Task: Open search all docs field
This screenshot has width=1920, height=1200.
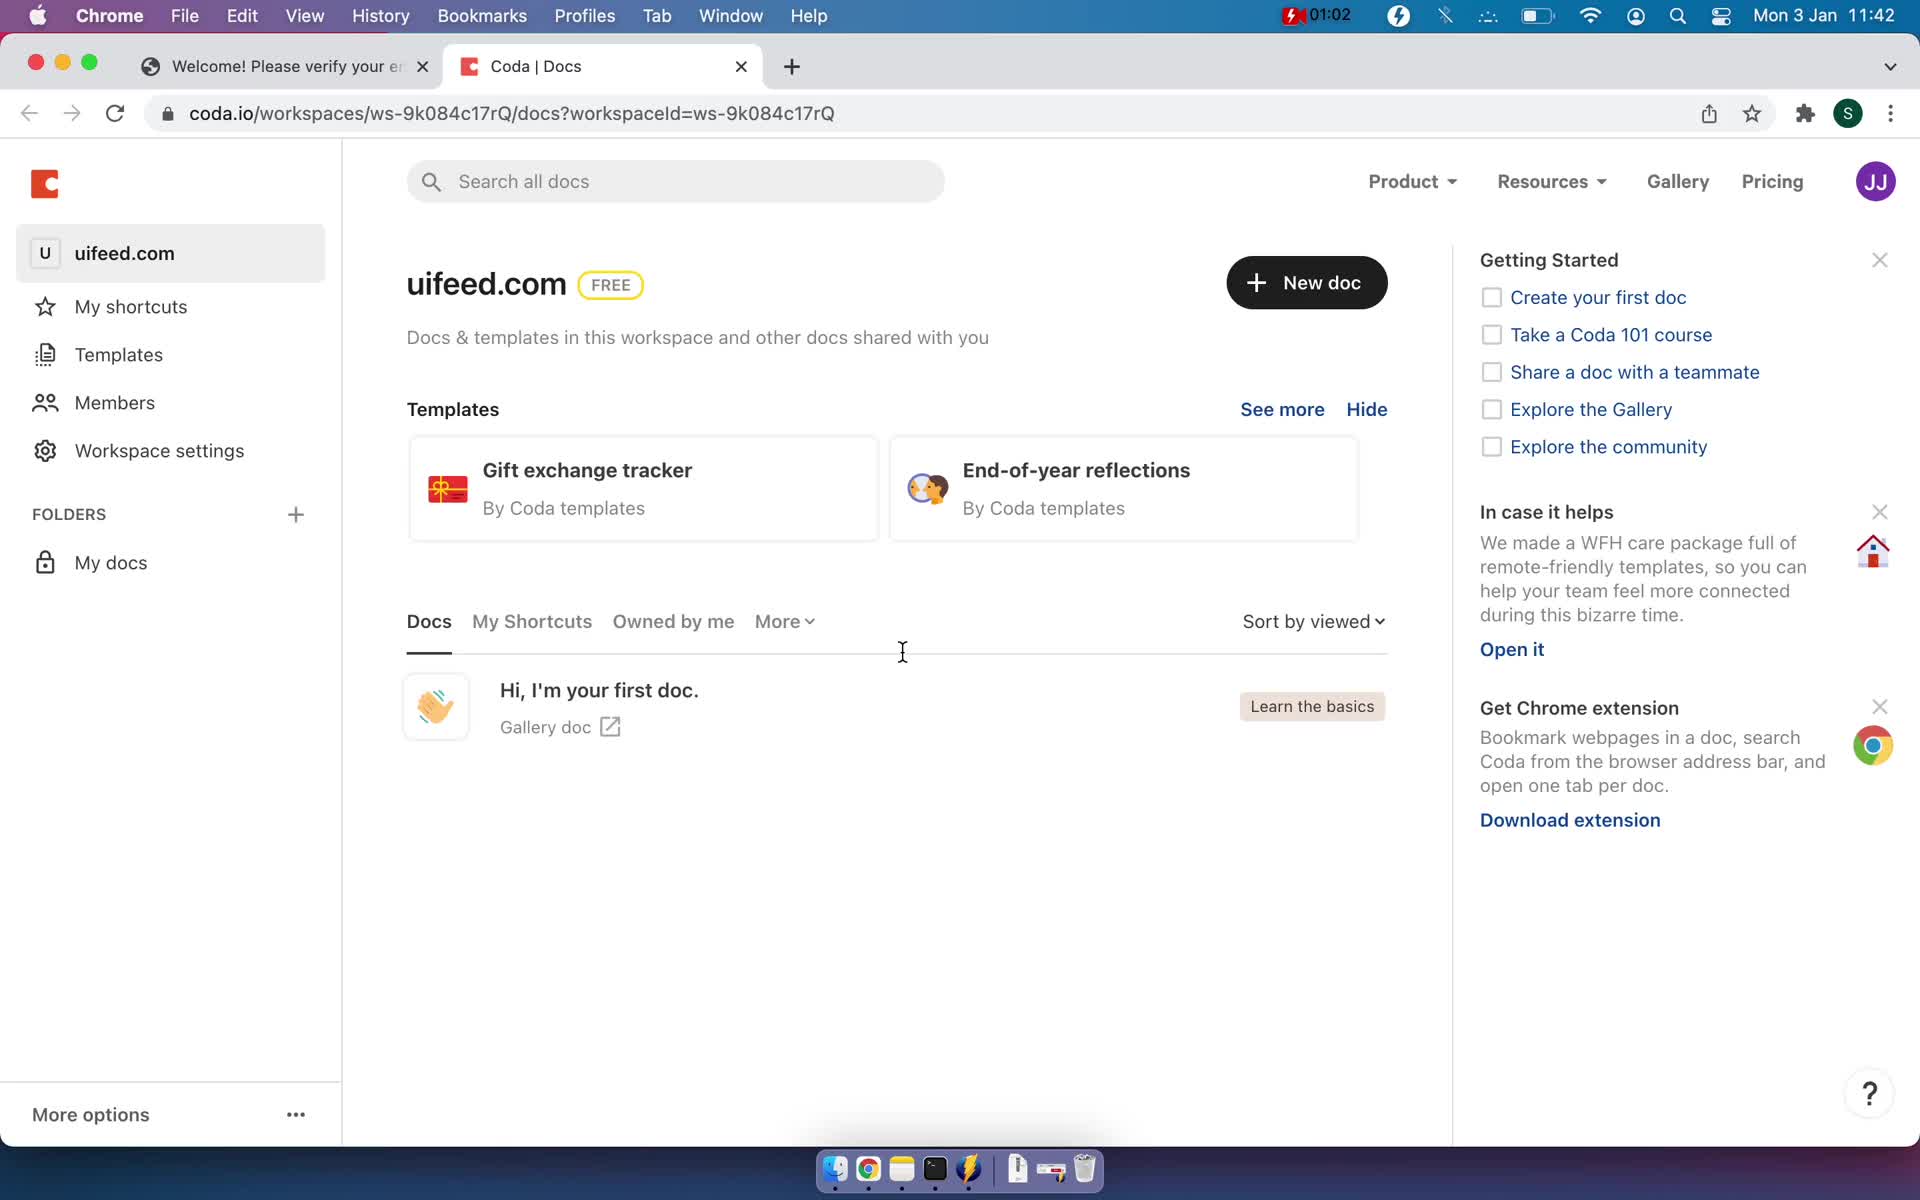Action: [677, 181]
